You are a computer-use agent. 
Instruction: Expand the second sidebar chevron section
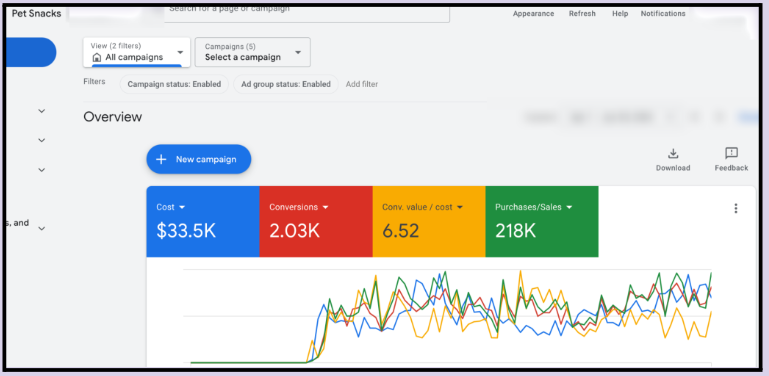pos(42,140)
